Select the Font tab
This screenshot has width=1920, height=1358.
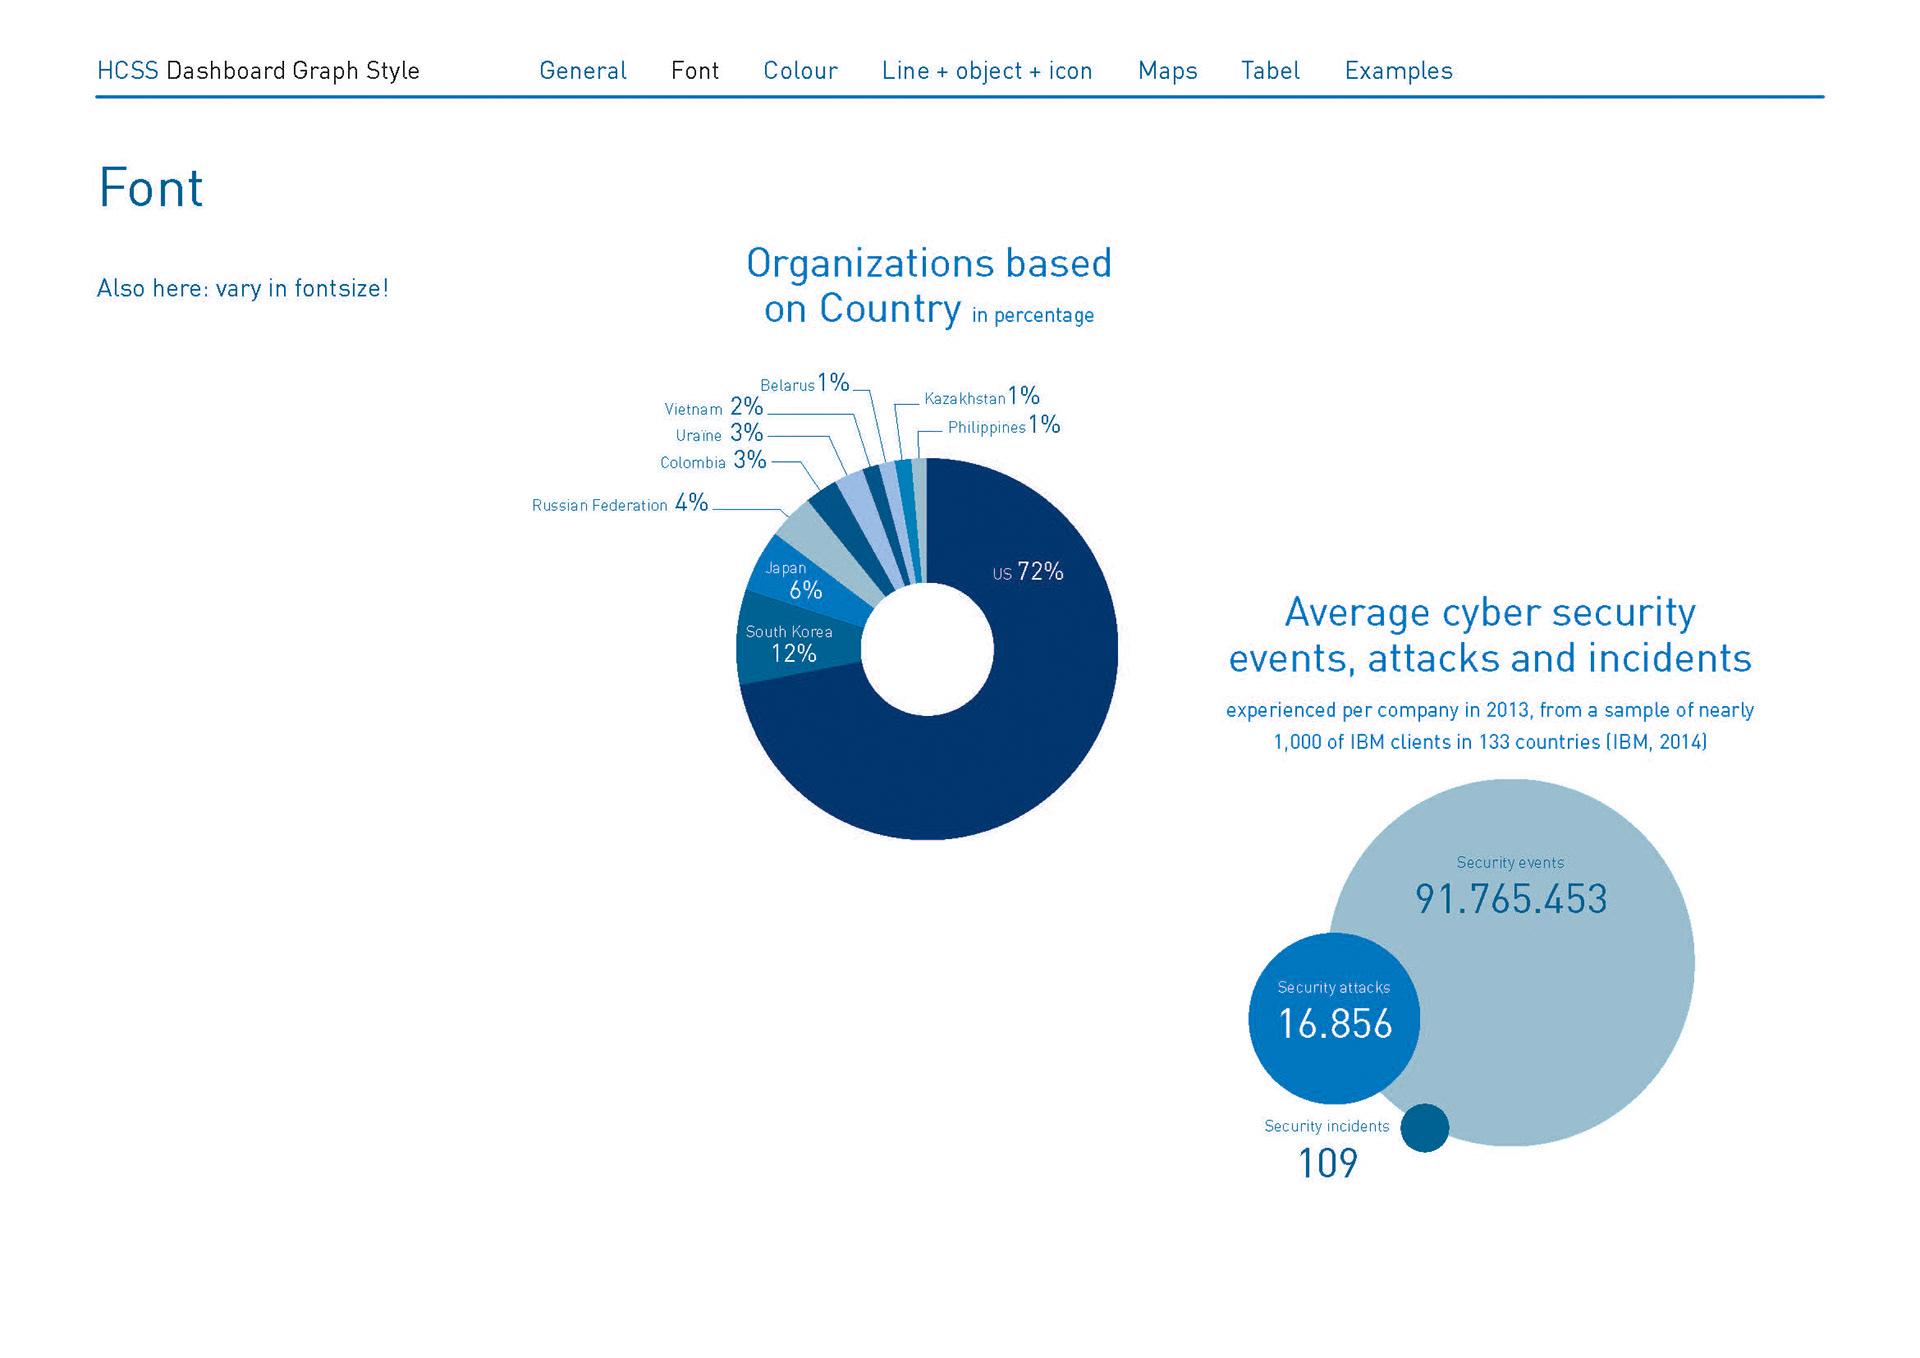[694, 71]
